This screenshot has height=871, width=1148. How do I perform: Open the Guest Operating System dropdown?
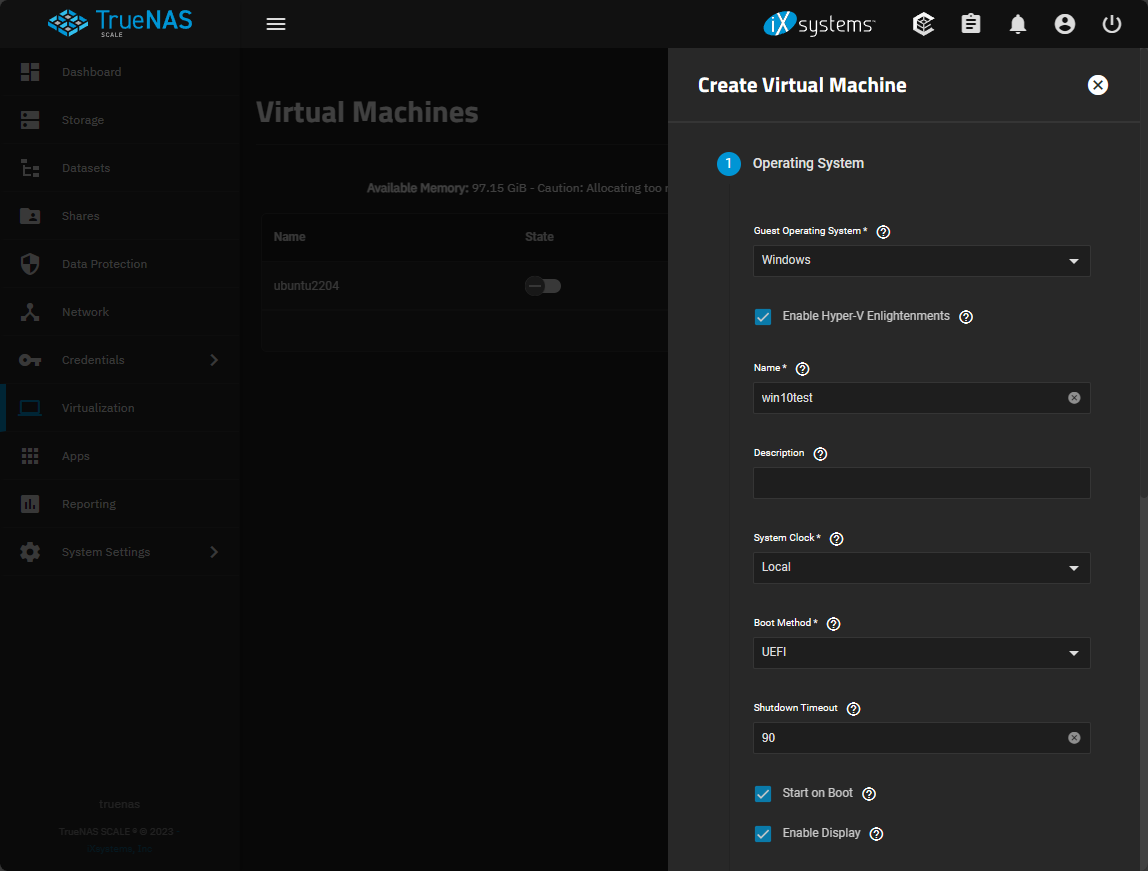921,261
